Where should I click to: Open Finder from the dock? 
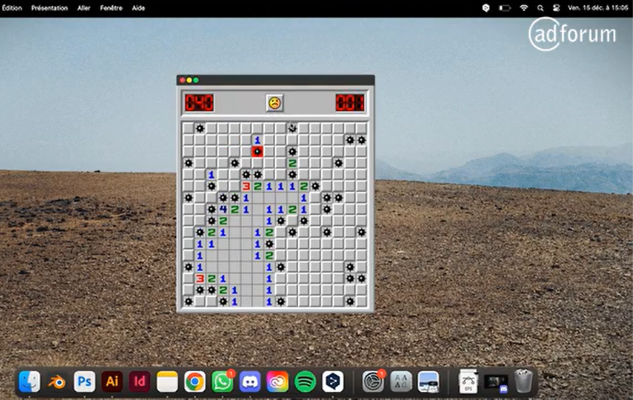pos(30,381)
